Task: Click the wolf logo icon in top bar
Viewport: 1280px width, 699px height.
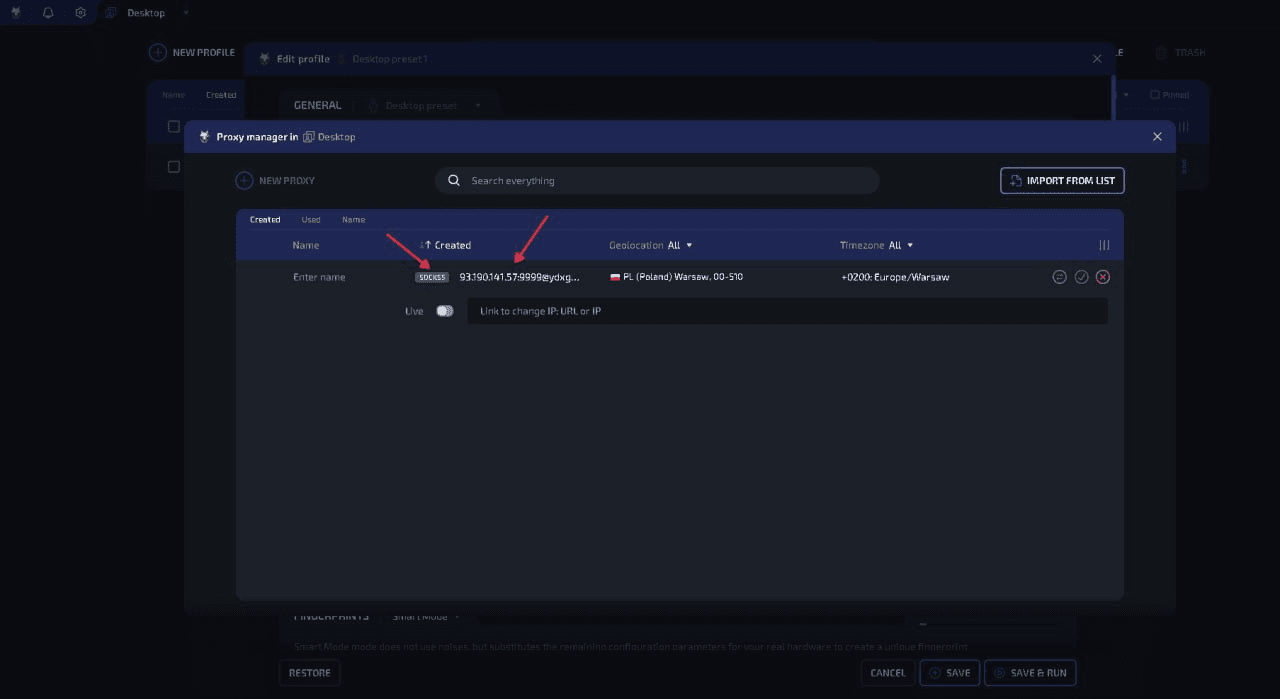Action: (16, 13)
